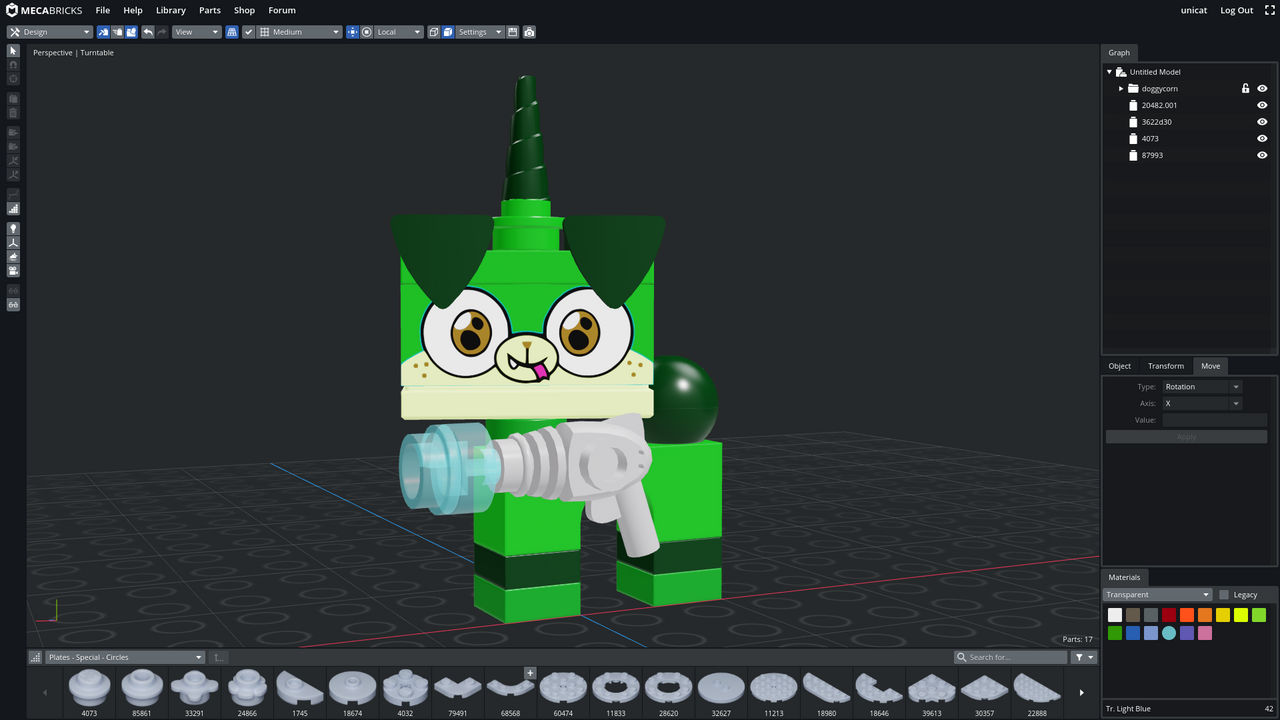Open the Local orientation dropdown
Viewport: 1280px width, 720px height.
(399, 32)
